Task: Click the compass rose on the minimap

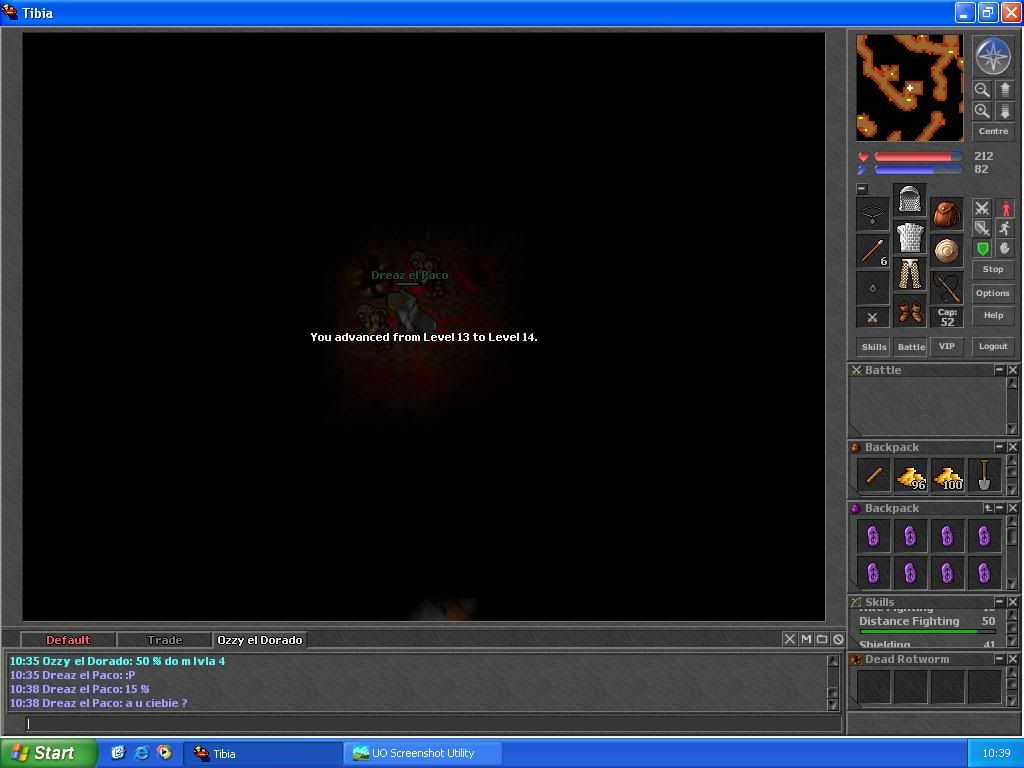Action: click(x=993, y=57)
